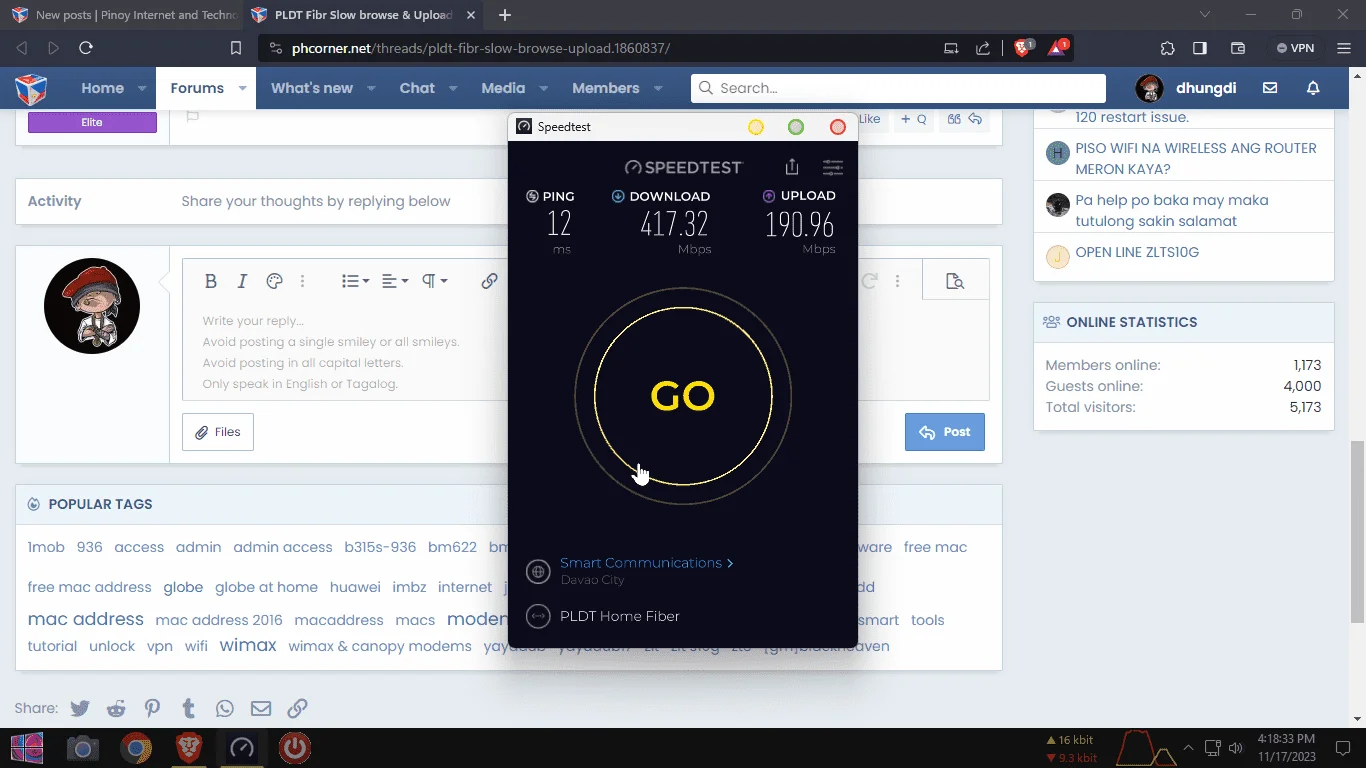Open Media in navigation bar
The height and width of the screenshot is (768, 1366).
tap(503, 88)
